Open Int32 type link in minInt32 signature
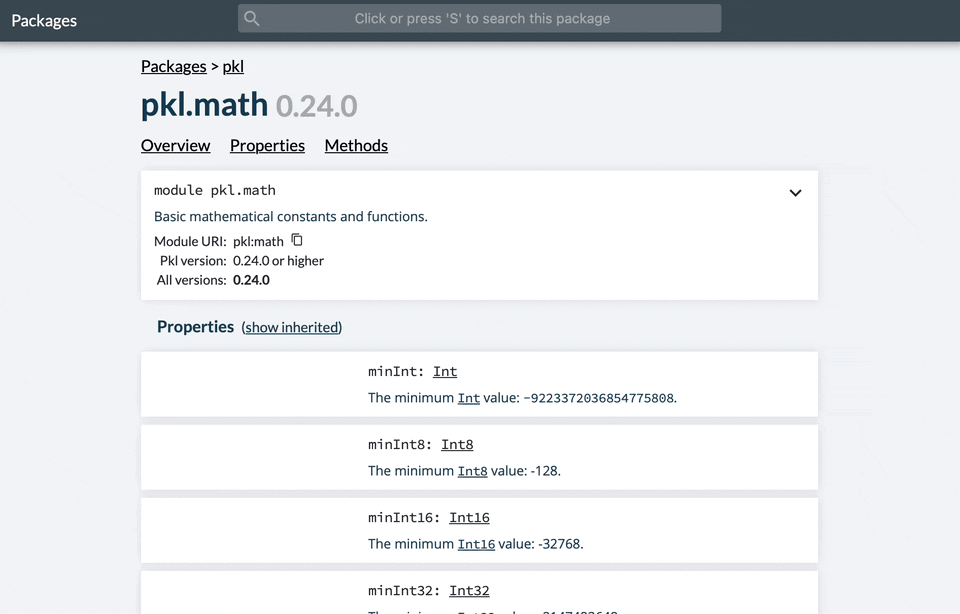Screen dimensions: 960x614 point(469,590)
